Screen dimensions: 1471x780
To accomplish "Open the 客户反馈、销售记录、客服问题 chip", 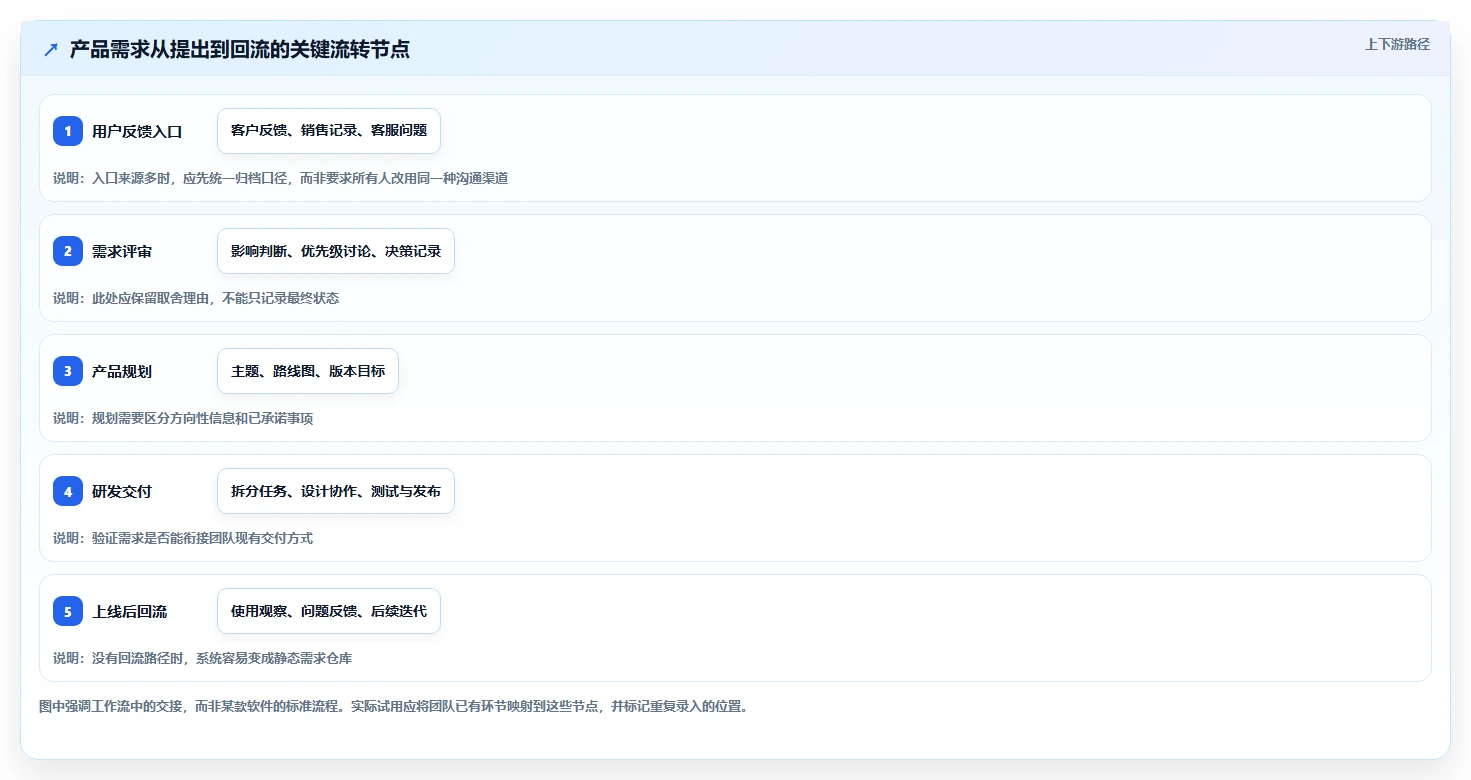I will click(329, 131).
